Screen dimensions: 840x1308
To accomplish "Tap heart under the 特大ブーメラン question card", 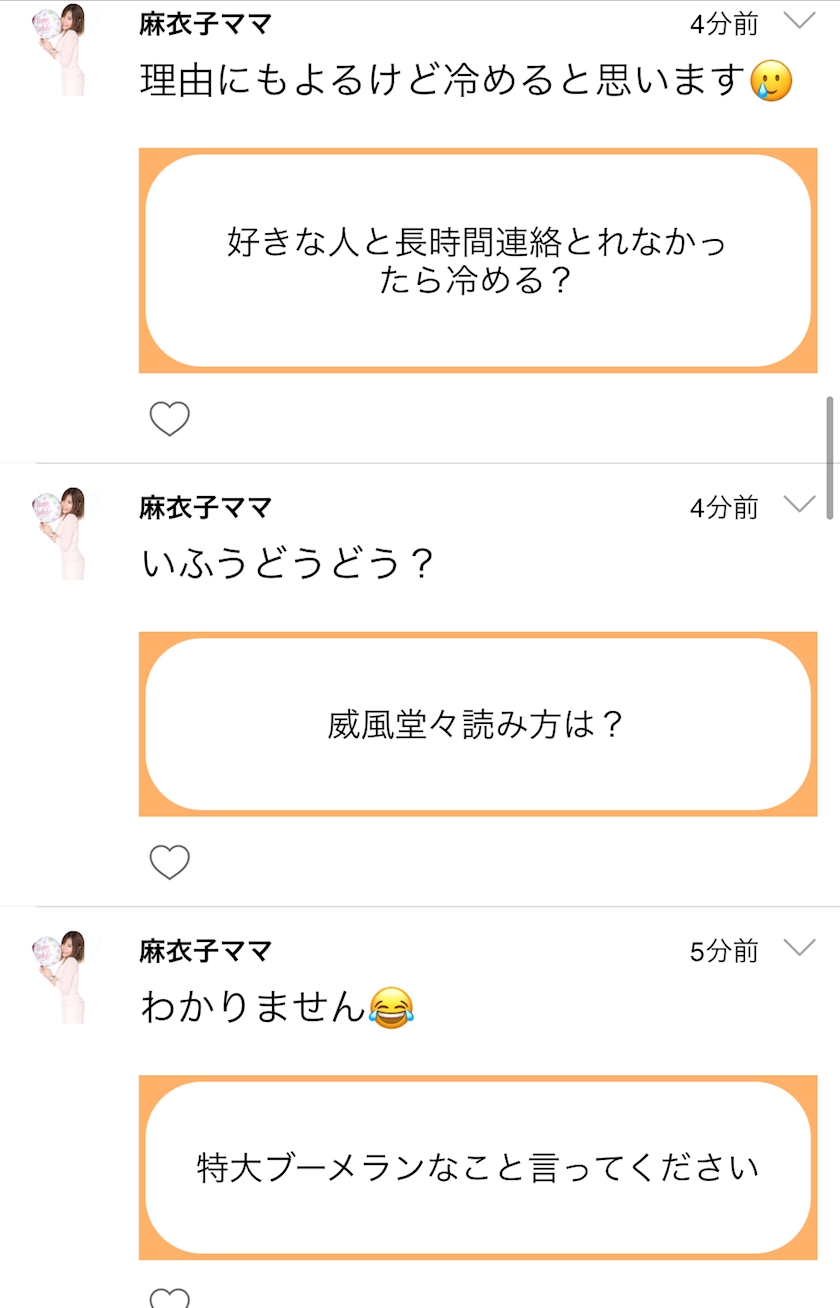I will click(169, 1298).
